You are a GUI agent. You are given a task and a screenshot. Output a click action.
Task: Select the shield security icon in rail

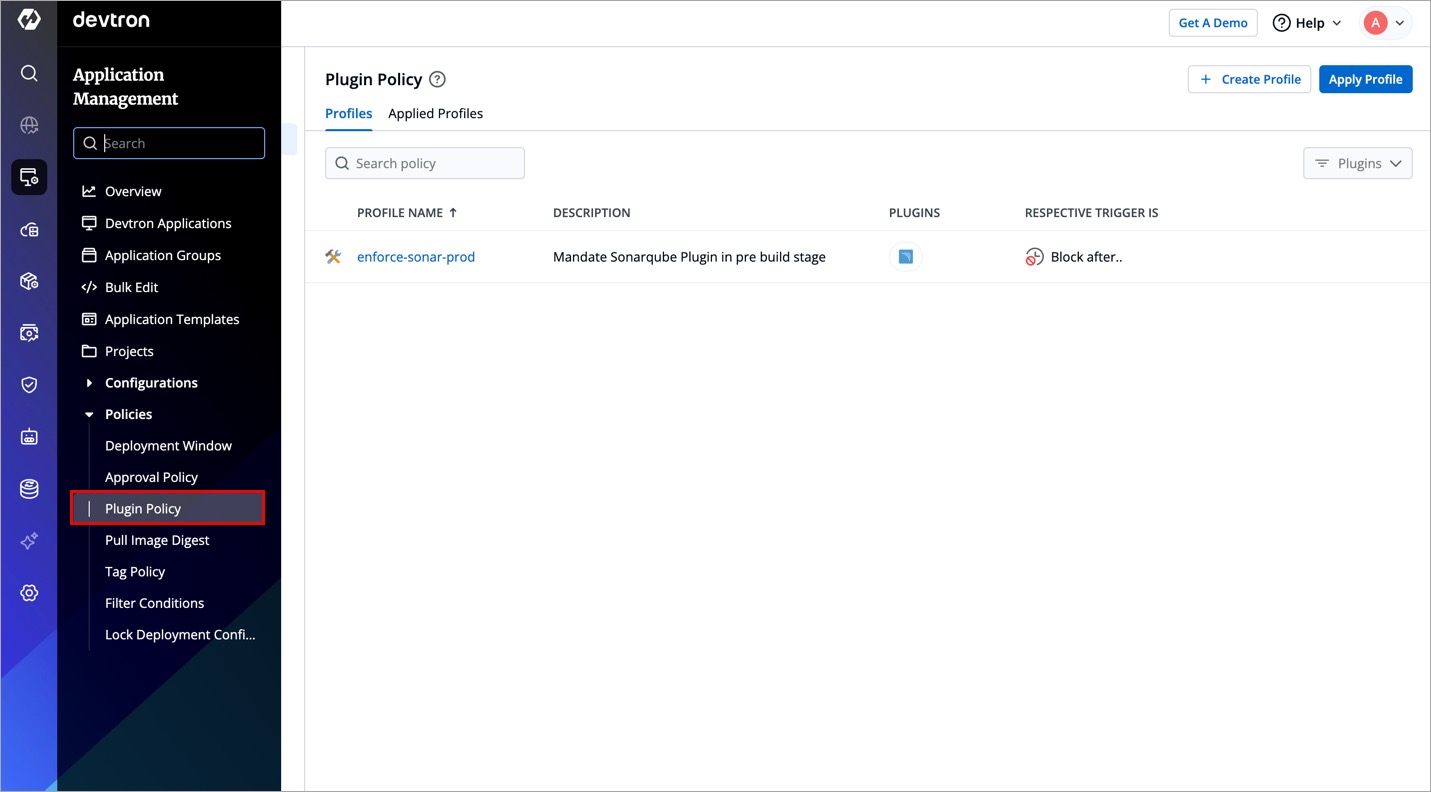click(x=29, y=385)
